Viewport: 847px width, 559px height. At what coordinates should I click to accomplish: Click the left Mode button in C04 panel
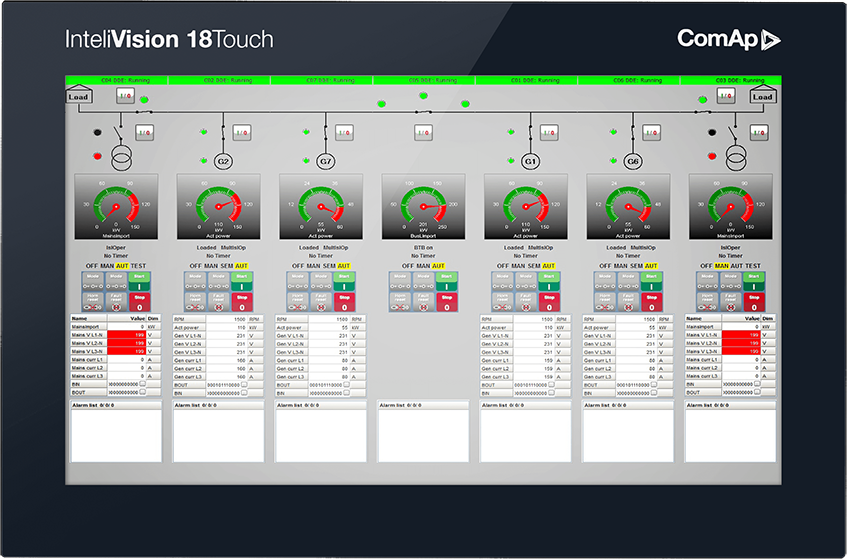pos(93,281)
